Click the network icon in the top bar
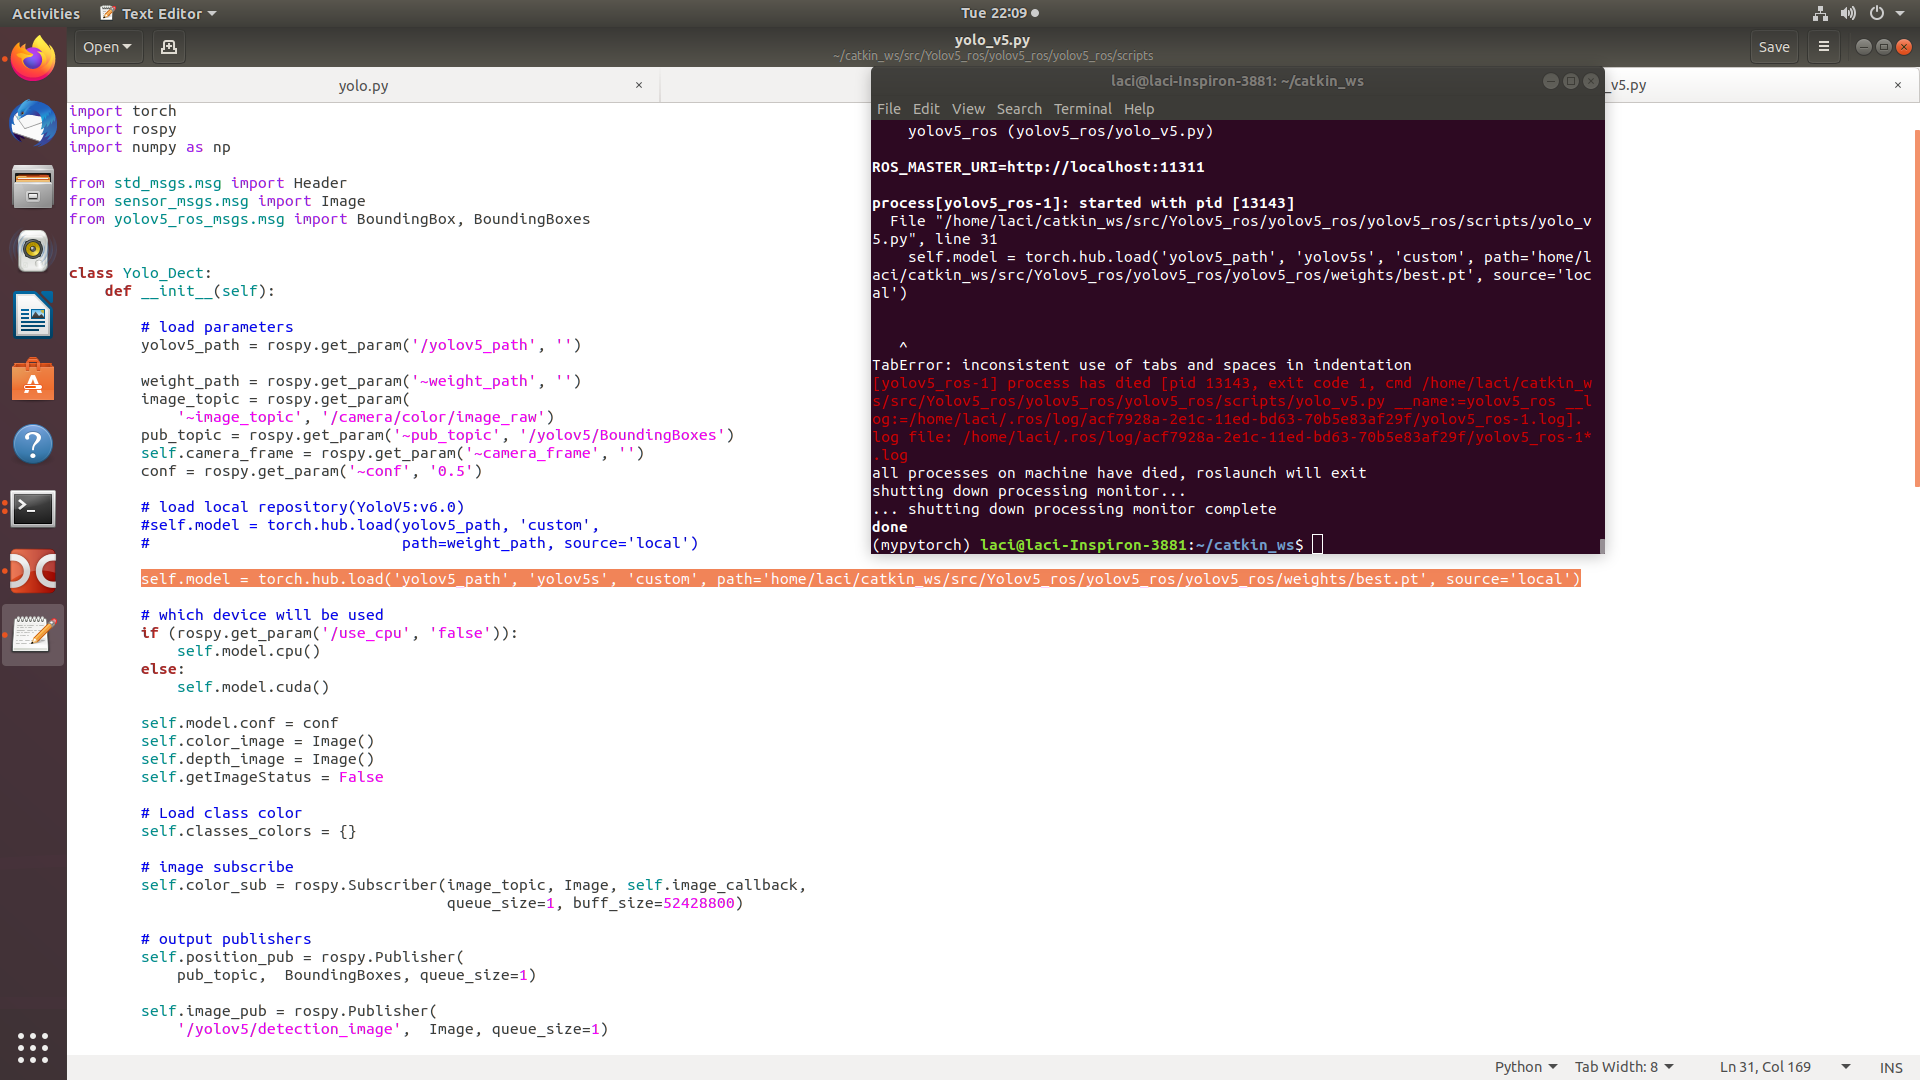Image resolution: width=1920 pixels, height=1080 pixels. point(1818,13)
